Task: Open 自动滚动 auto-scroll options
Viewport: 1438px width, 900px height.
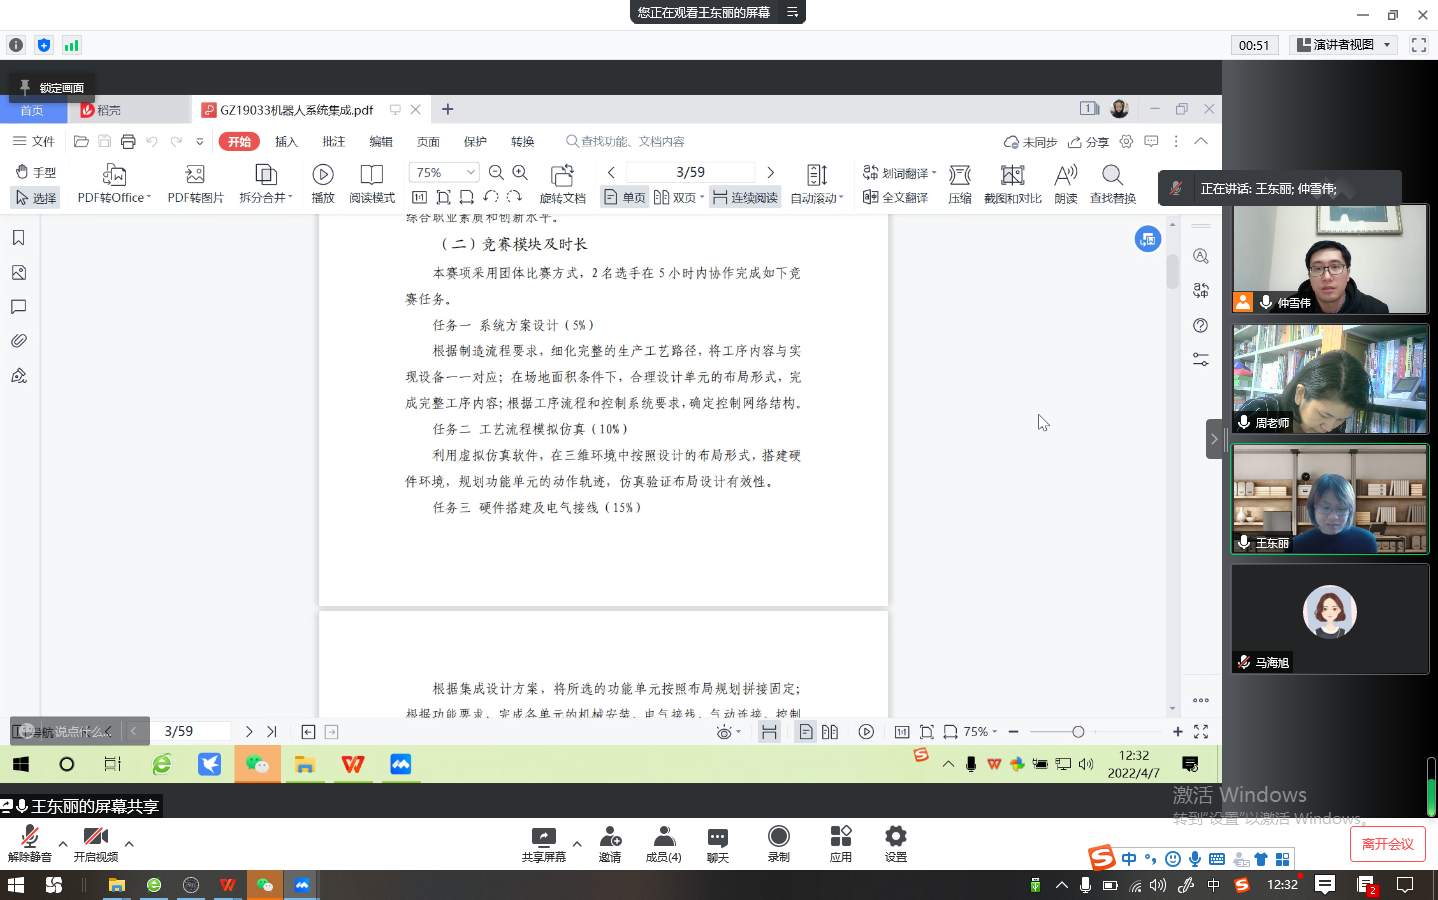Action: pyautogui.click(x=817, y=184)
